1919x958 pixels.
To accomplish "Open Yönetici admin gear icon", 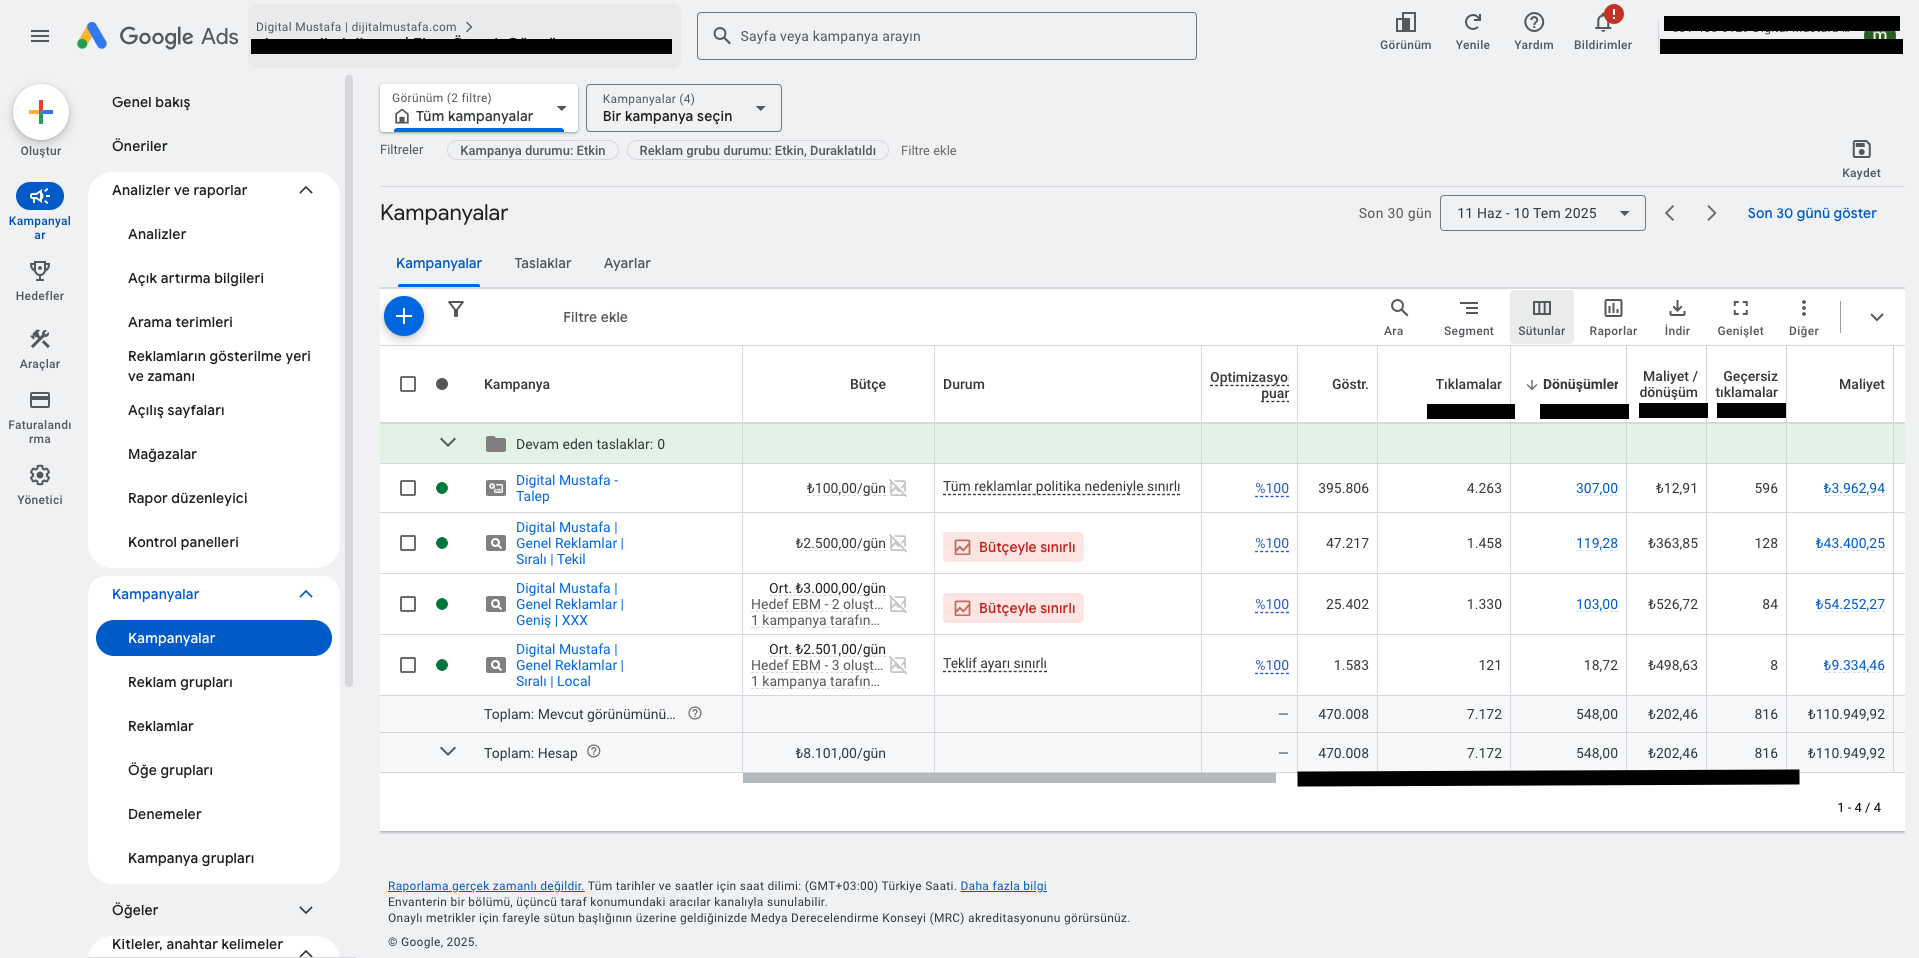I will point(40,475).
